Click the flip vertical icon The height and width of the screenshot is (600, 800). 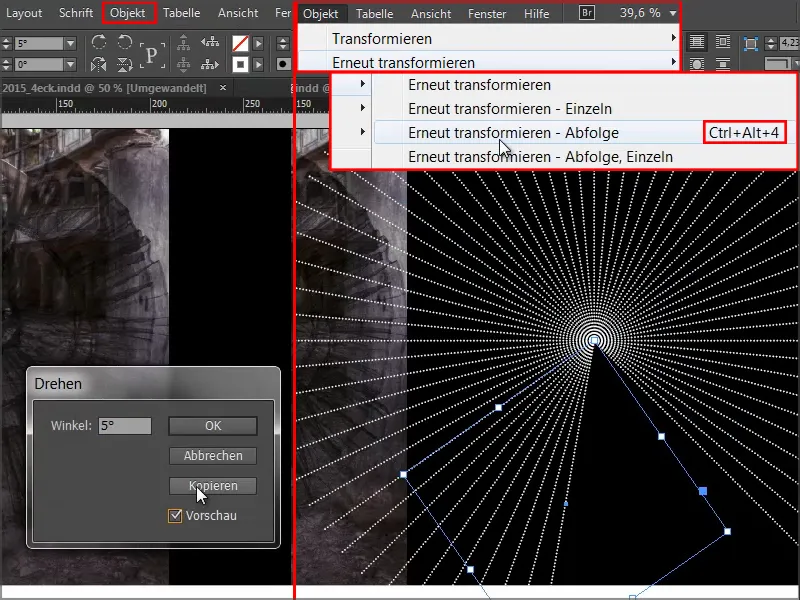(x=124, y=64)
